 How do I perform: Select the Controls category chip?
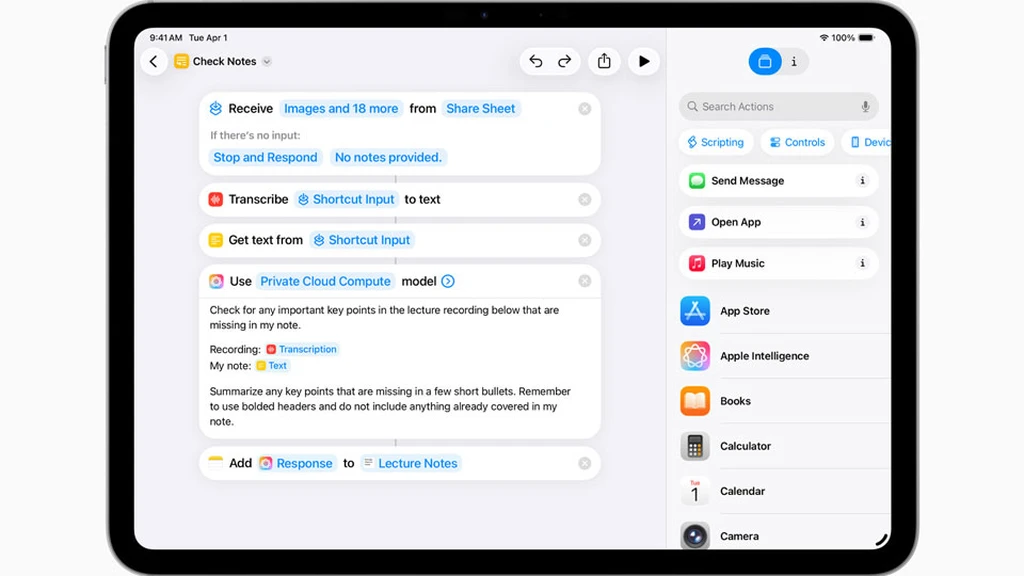coord(797,142)
